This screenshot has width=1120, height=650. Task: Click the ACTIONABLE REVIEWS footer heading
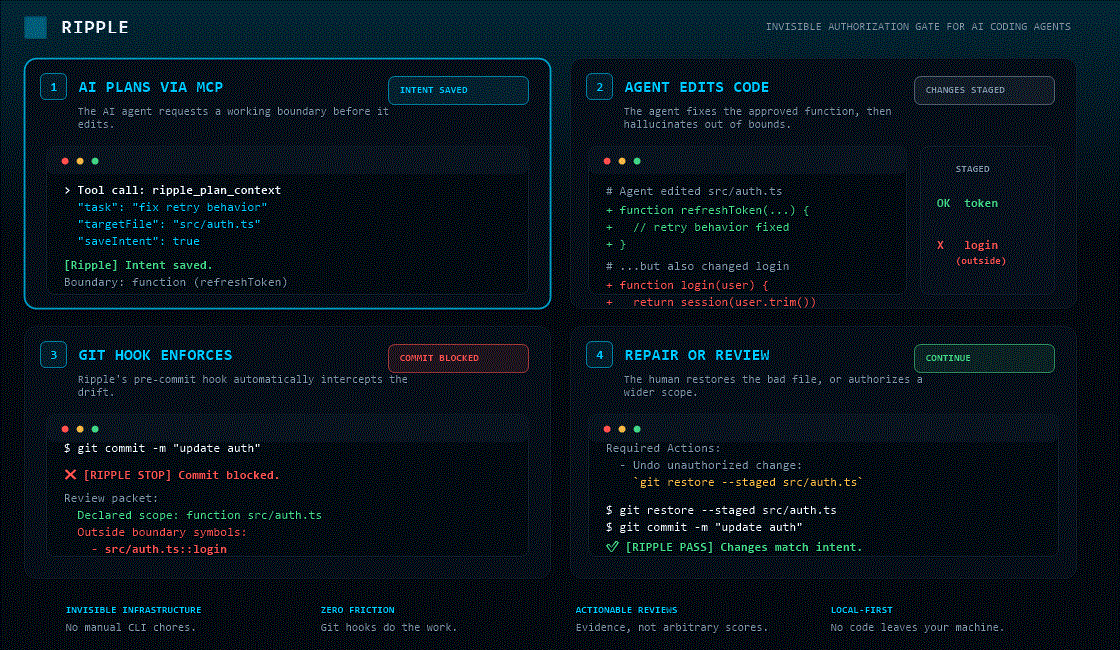pos(626,610)
